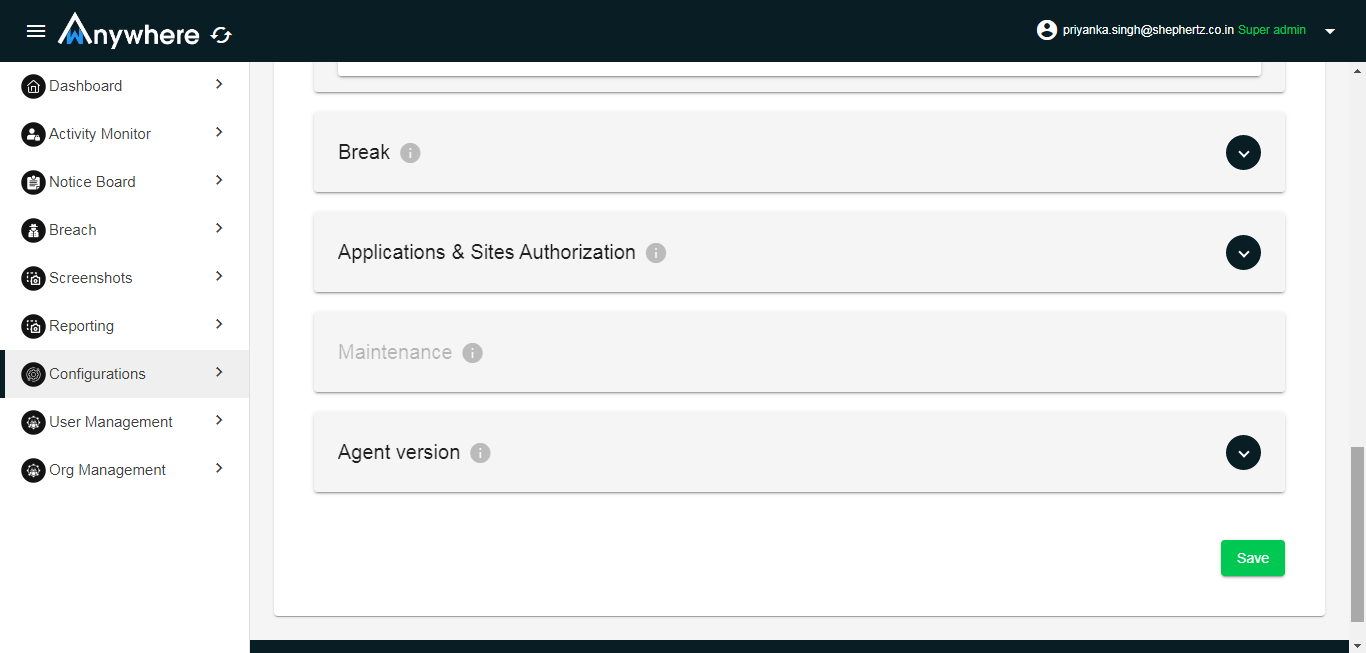Click the user account avatar icon
The height and width of the screenshot is (653, 1366).
coord(1047,30)
